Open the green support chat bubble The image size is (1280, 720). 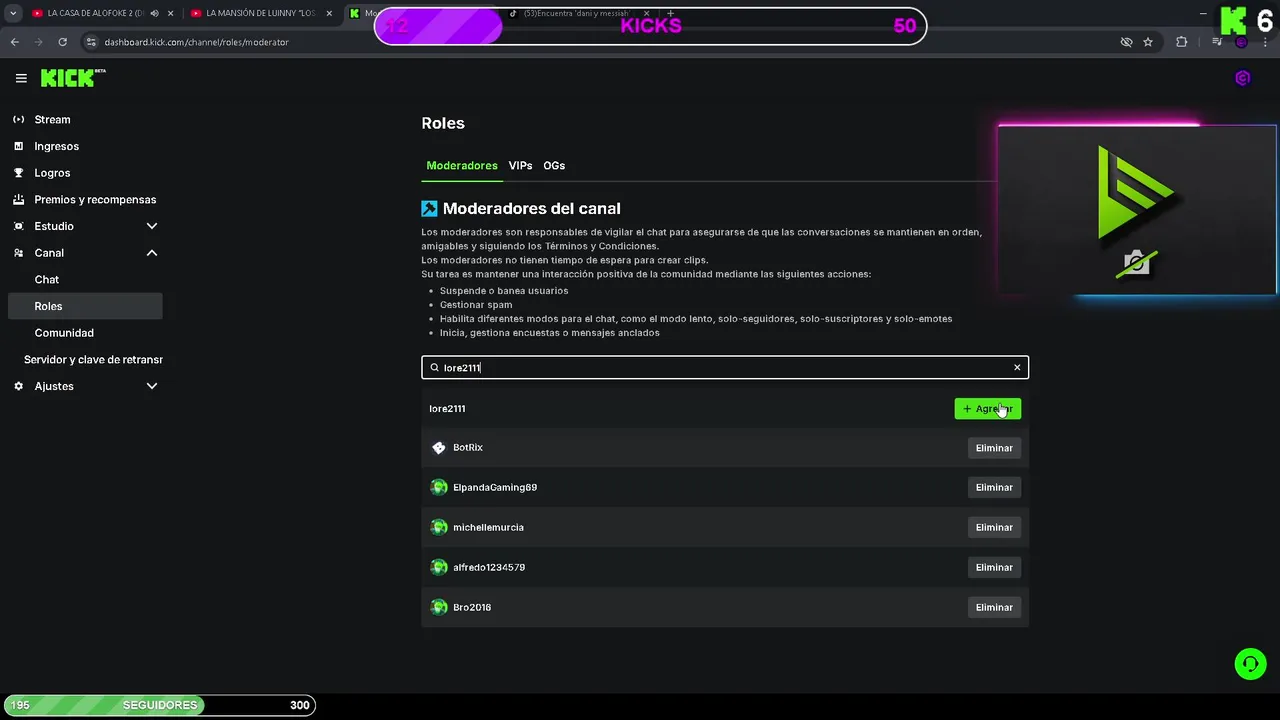point(1250,664)
